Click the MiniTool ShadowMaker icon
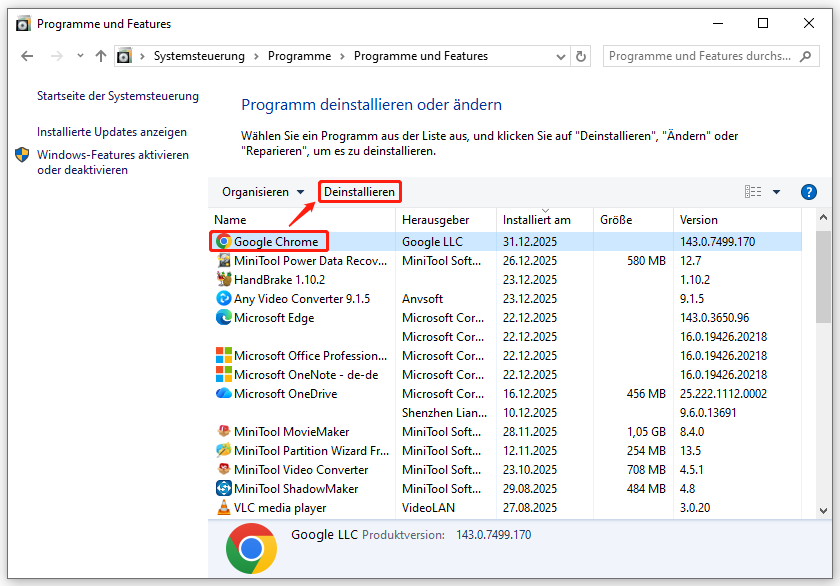Viewport: 840px width, 586px height. (x=225, y=488)
